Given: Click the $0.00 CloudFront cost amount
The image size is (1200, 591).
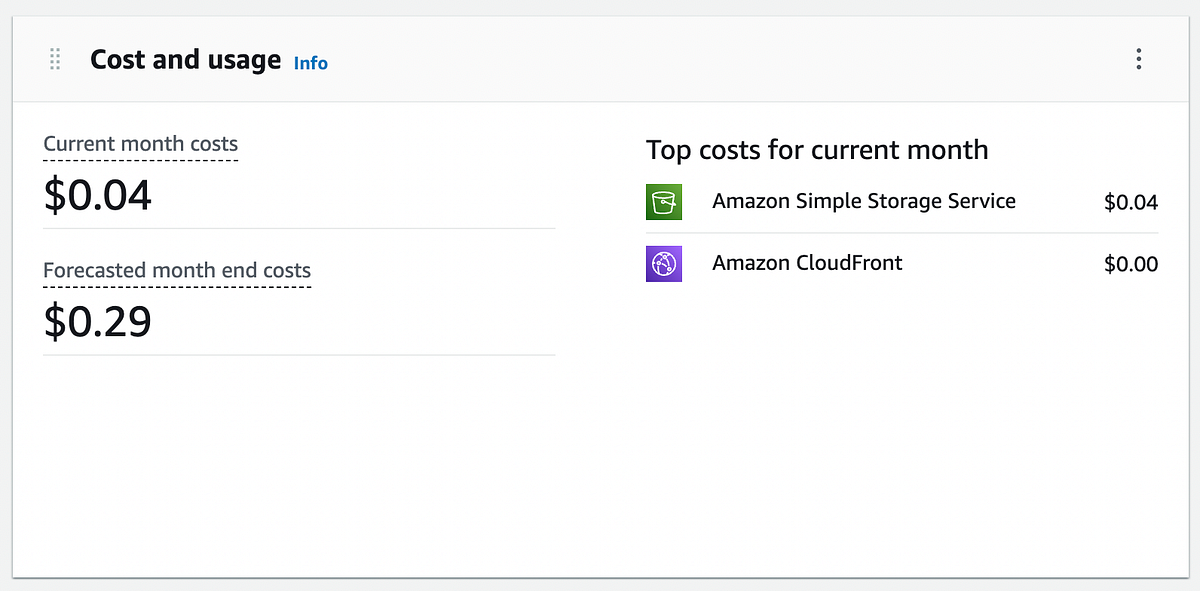Looking at the screenshot, I should pyautogui.click(x=1130, y=265).
